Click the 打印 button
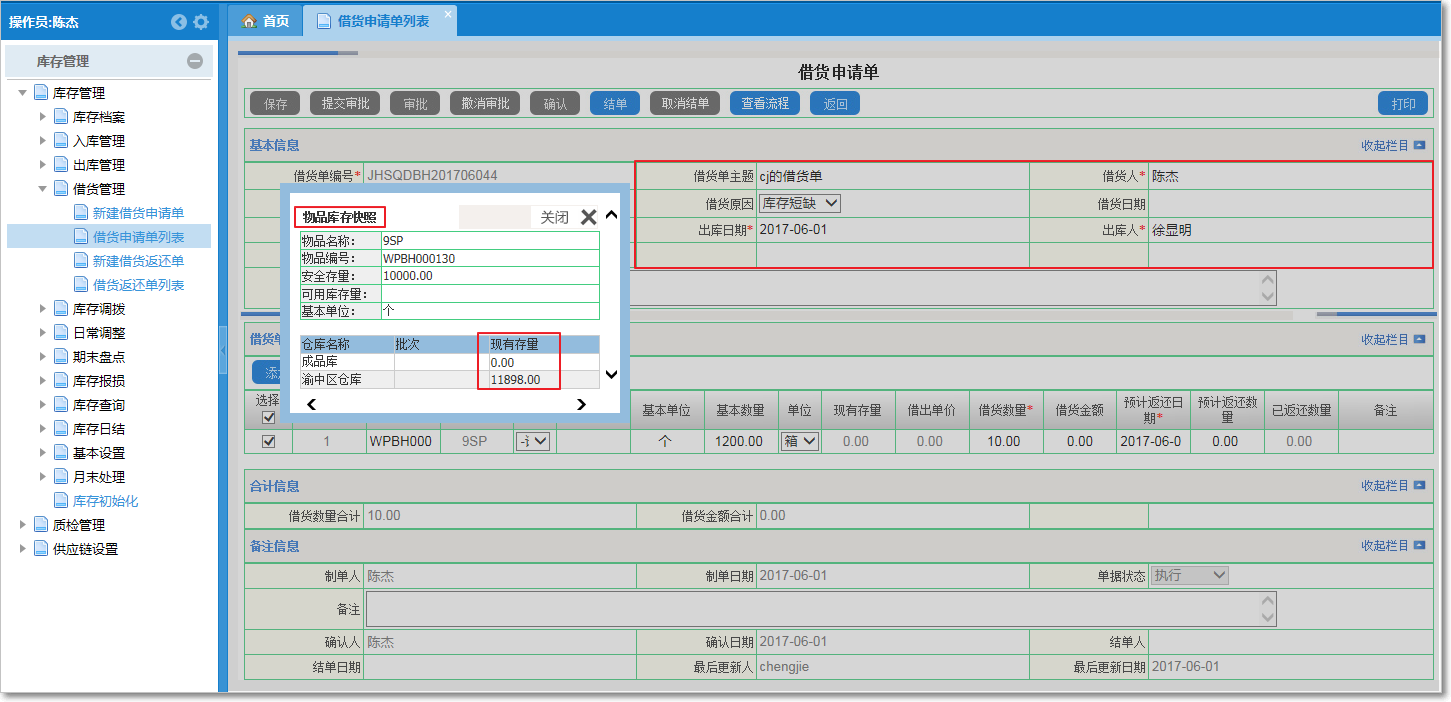The image size is (1451, 702). coord(1403,103)
